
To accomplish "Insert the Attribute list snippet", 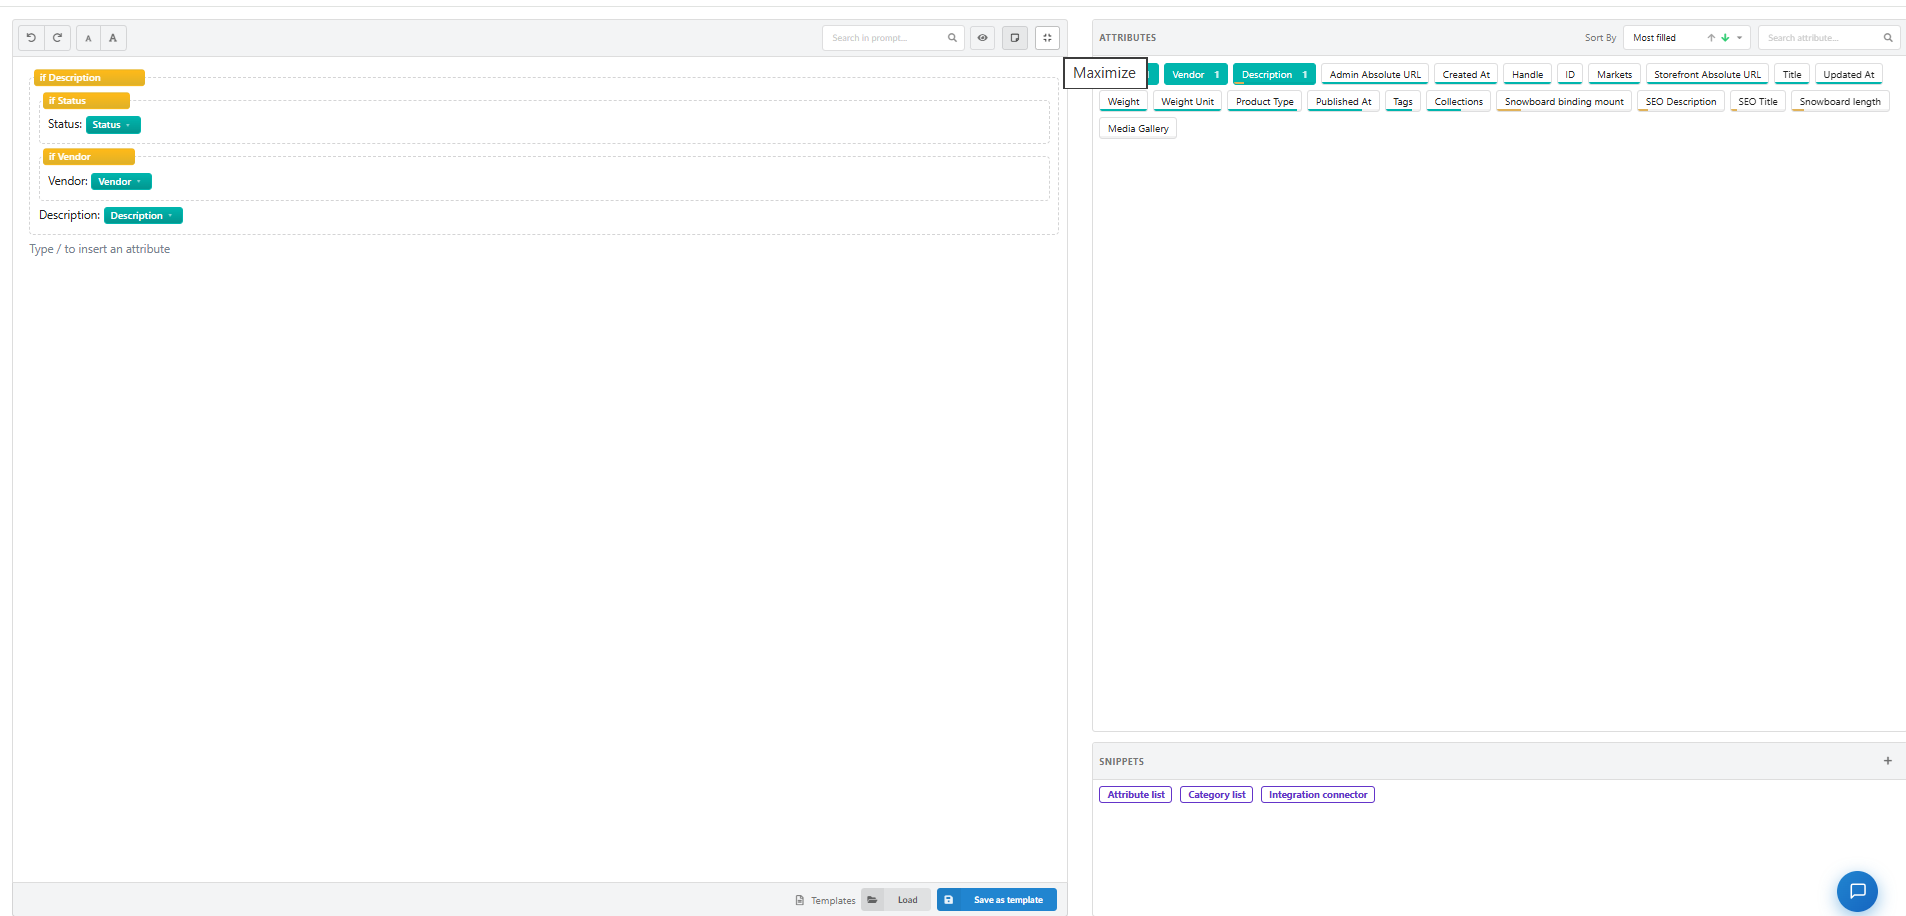I will tap(1136, 795).
